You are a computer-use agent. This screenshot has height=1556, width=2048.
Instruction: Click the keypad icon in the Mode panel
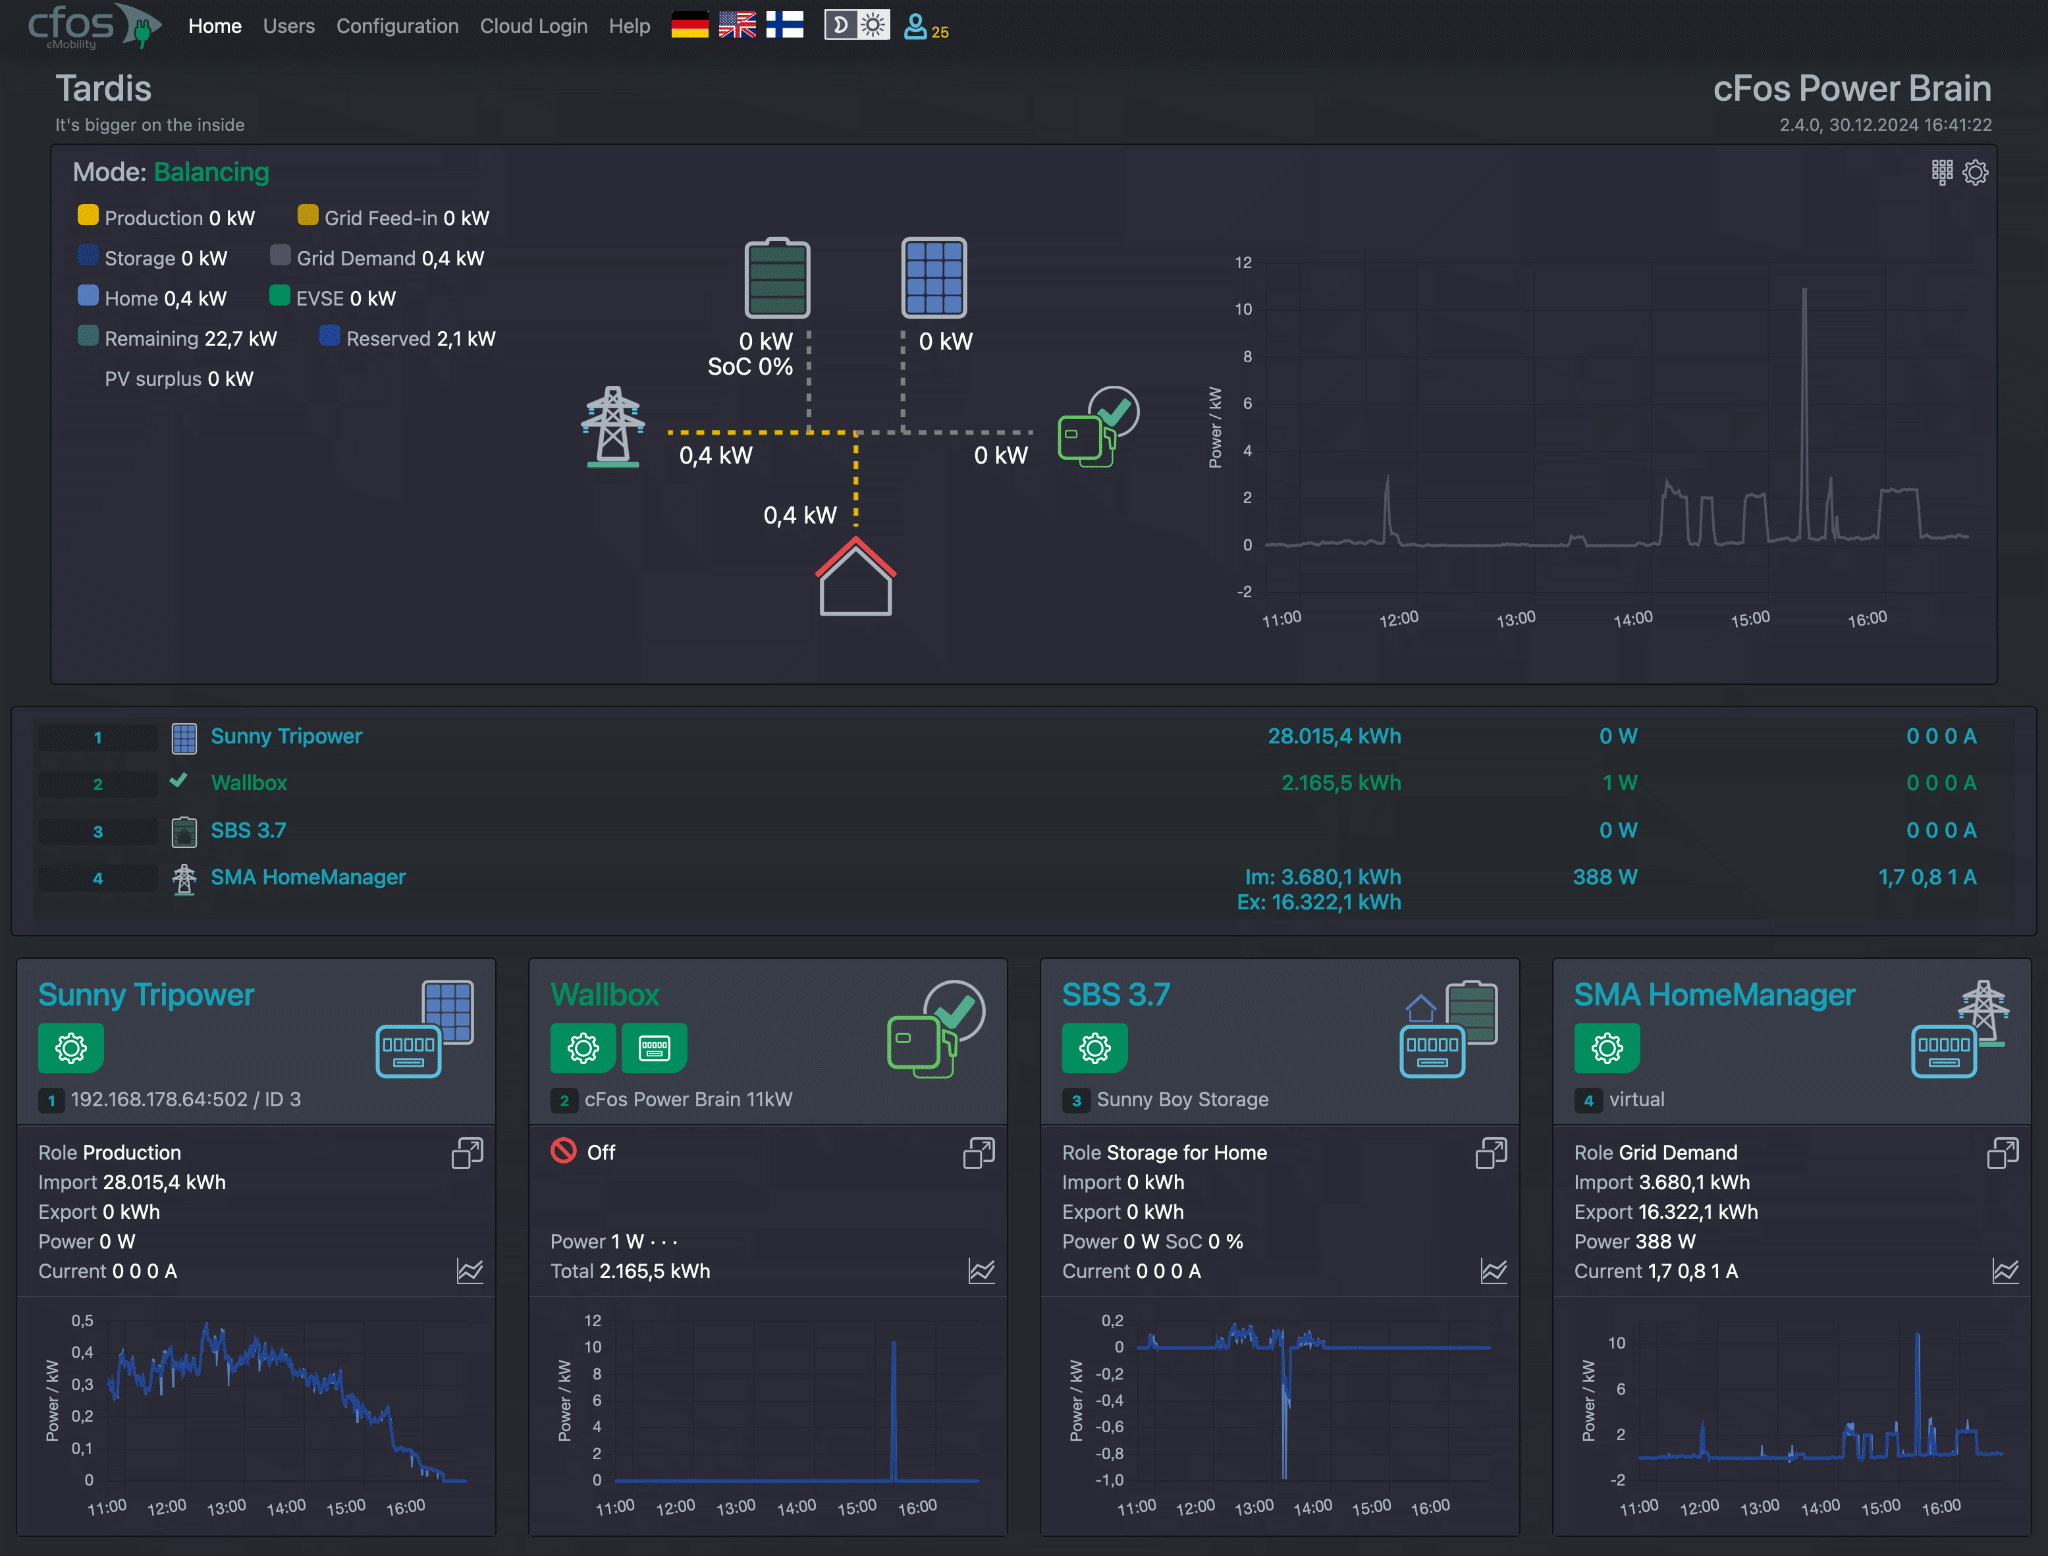pos(1941,172)
